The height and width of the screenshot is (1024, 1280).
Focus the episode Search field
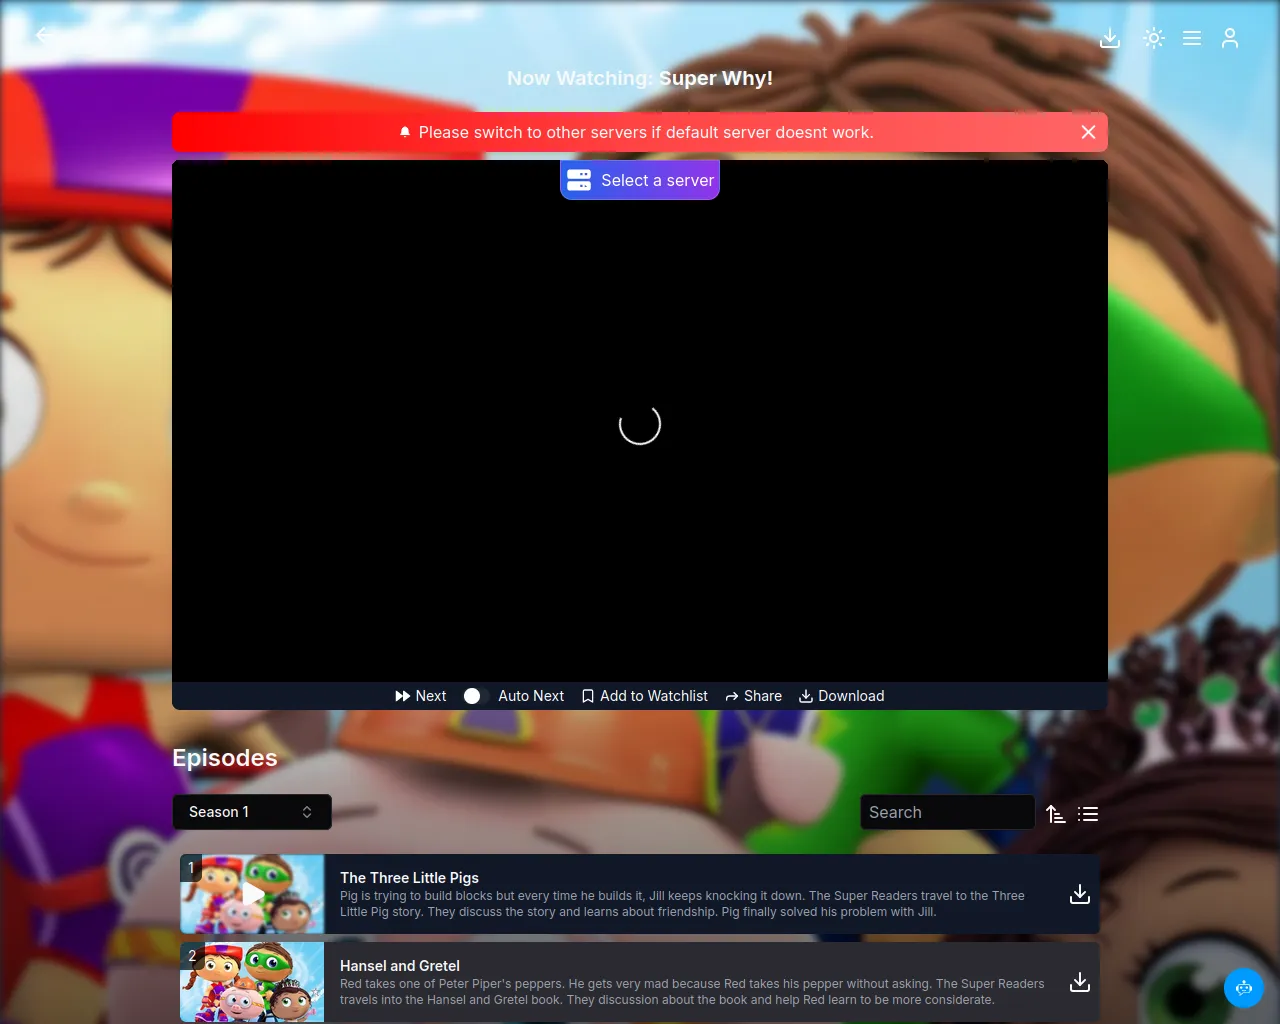[x=947, y=812]
